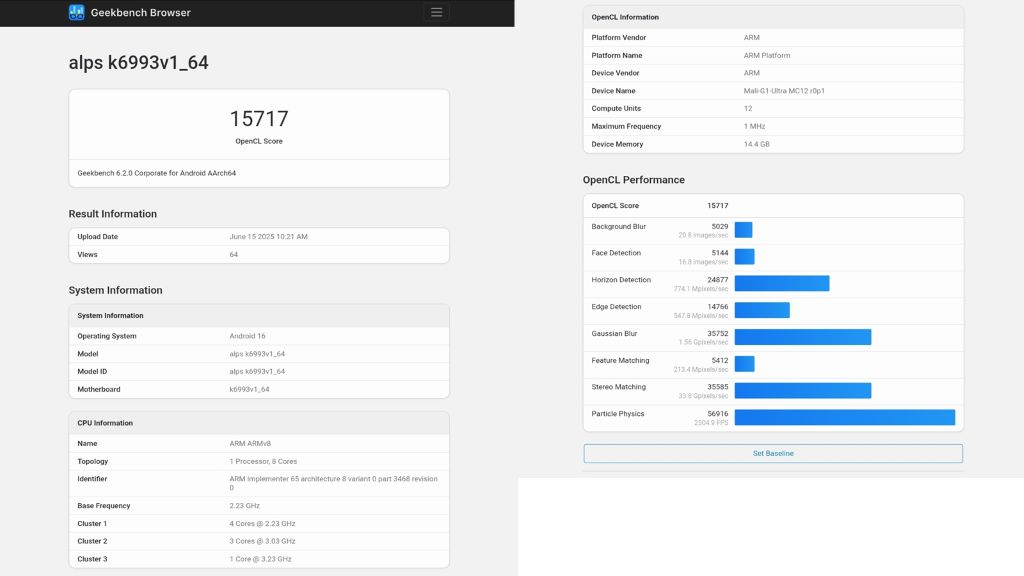1024x576 pixels.
Task: Click the Gaussian Blur score bar
Action: 803,337
